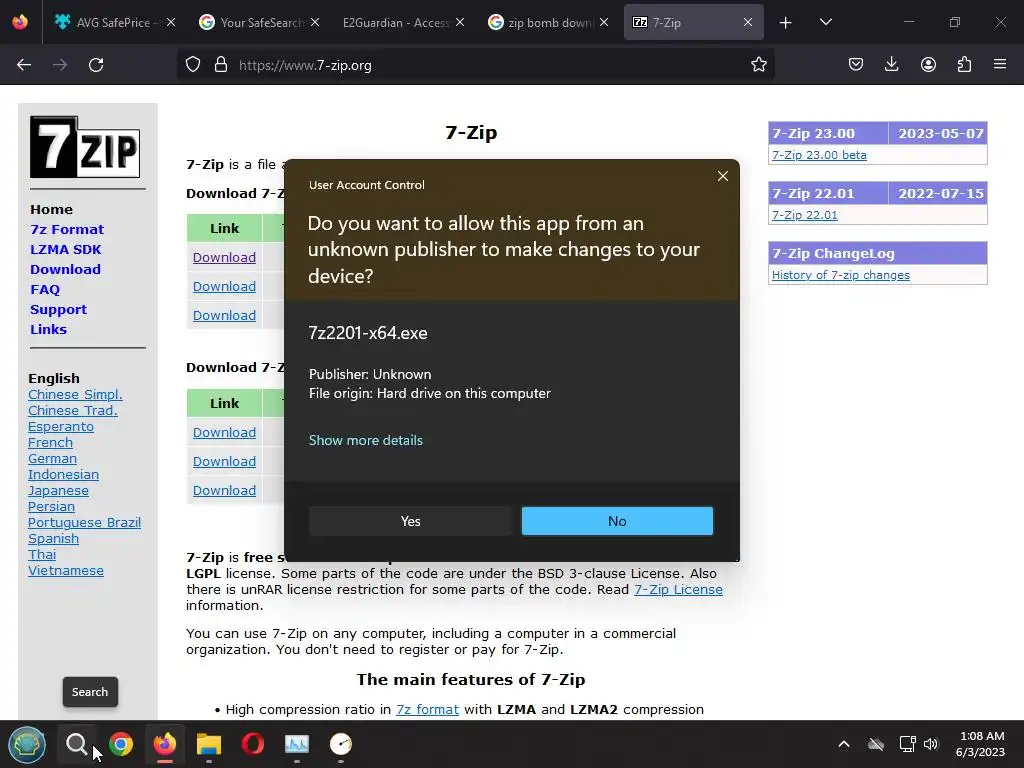Open FAQ sidebar link
1024x768 pixels.
click(45, 289)
